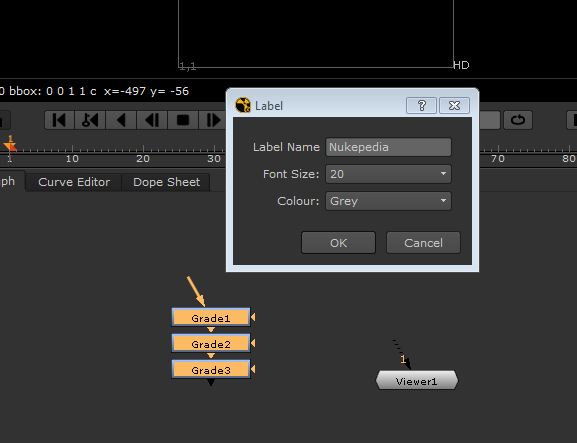The width and height of the screenshot is (577, 443).
Task: Click frame 10 on the timeline
Action: (x=72, y=159)
